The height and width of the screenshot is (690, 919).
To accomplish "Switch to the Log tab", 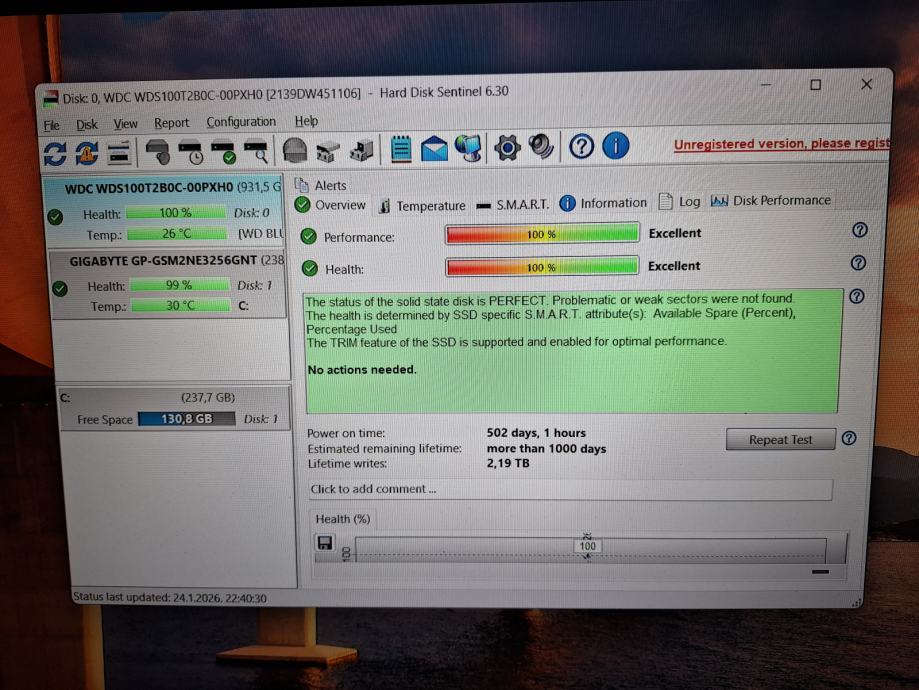I will [x=679, y=202].
